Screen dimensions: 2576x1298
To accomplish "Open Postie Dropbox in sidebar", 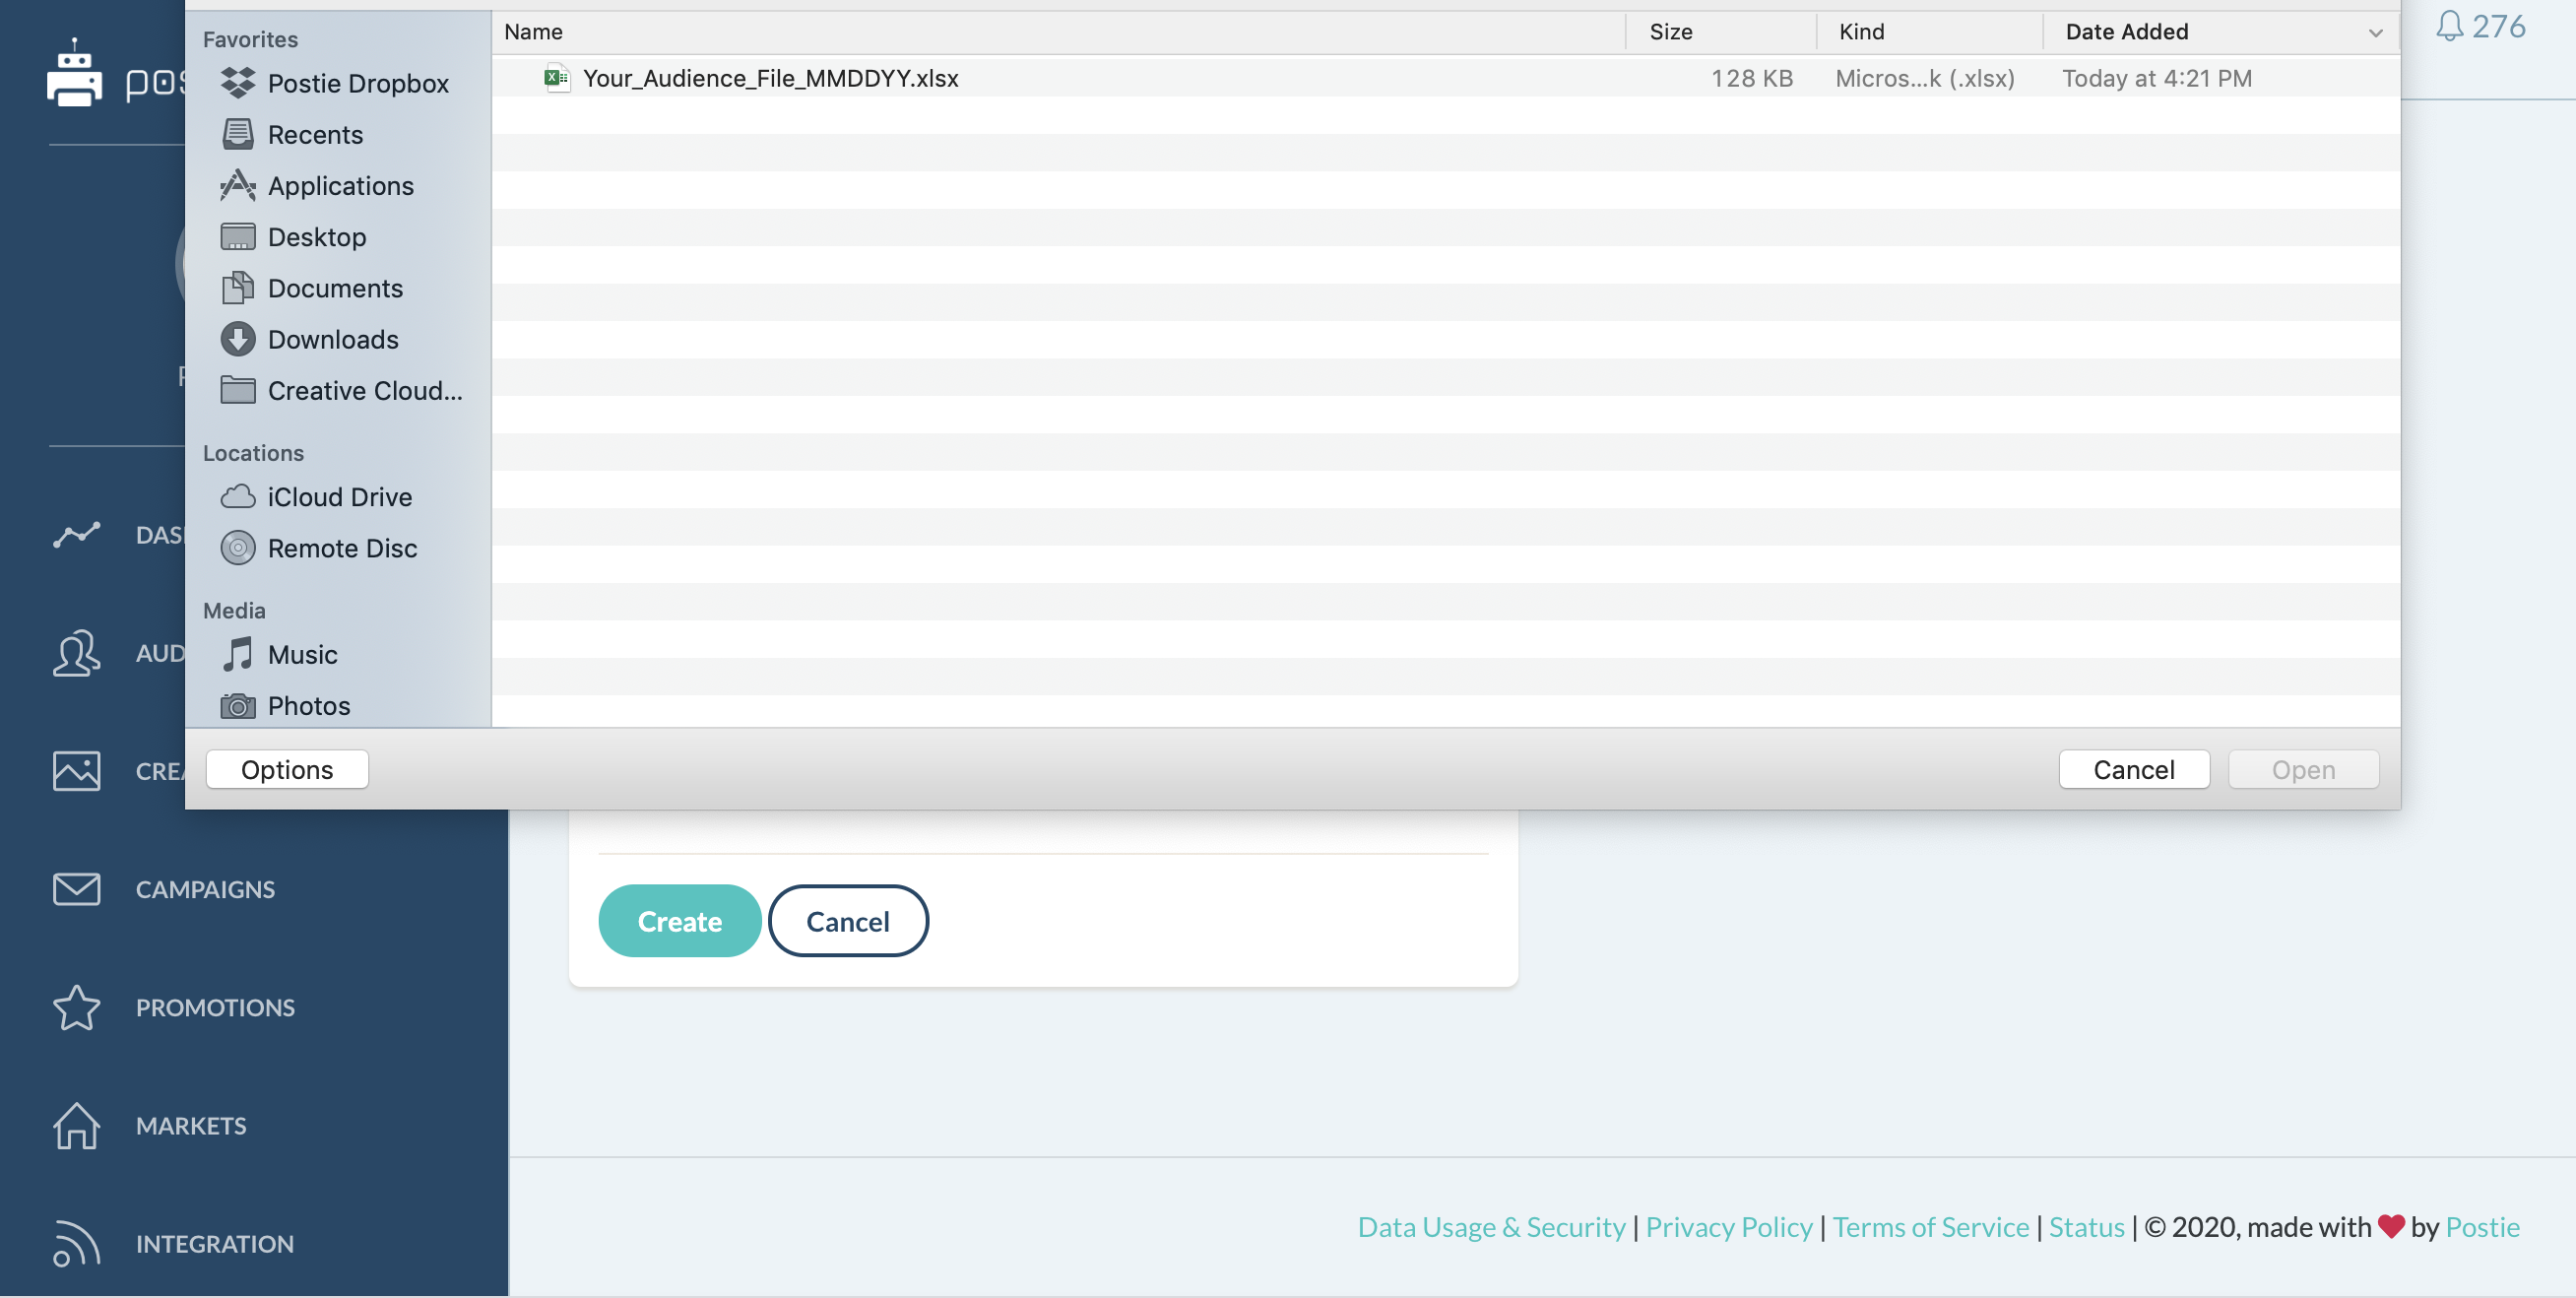I will pyautogui.click(x=357, y=83).
